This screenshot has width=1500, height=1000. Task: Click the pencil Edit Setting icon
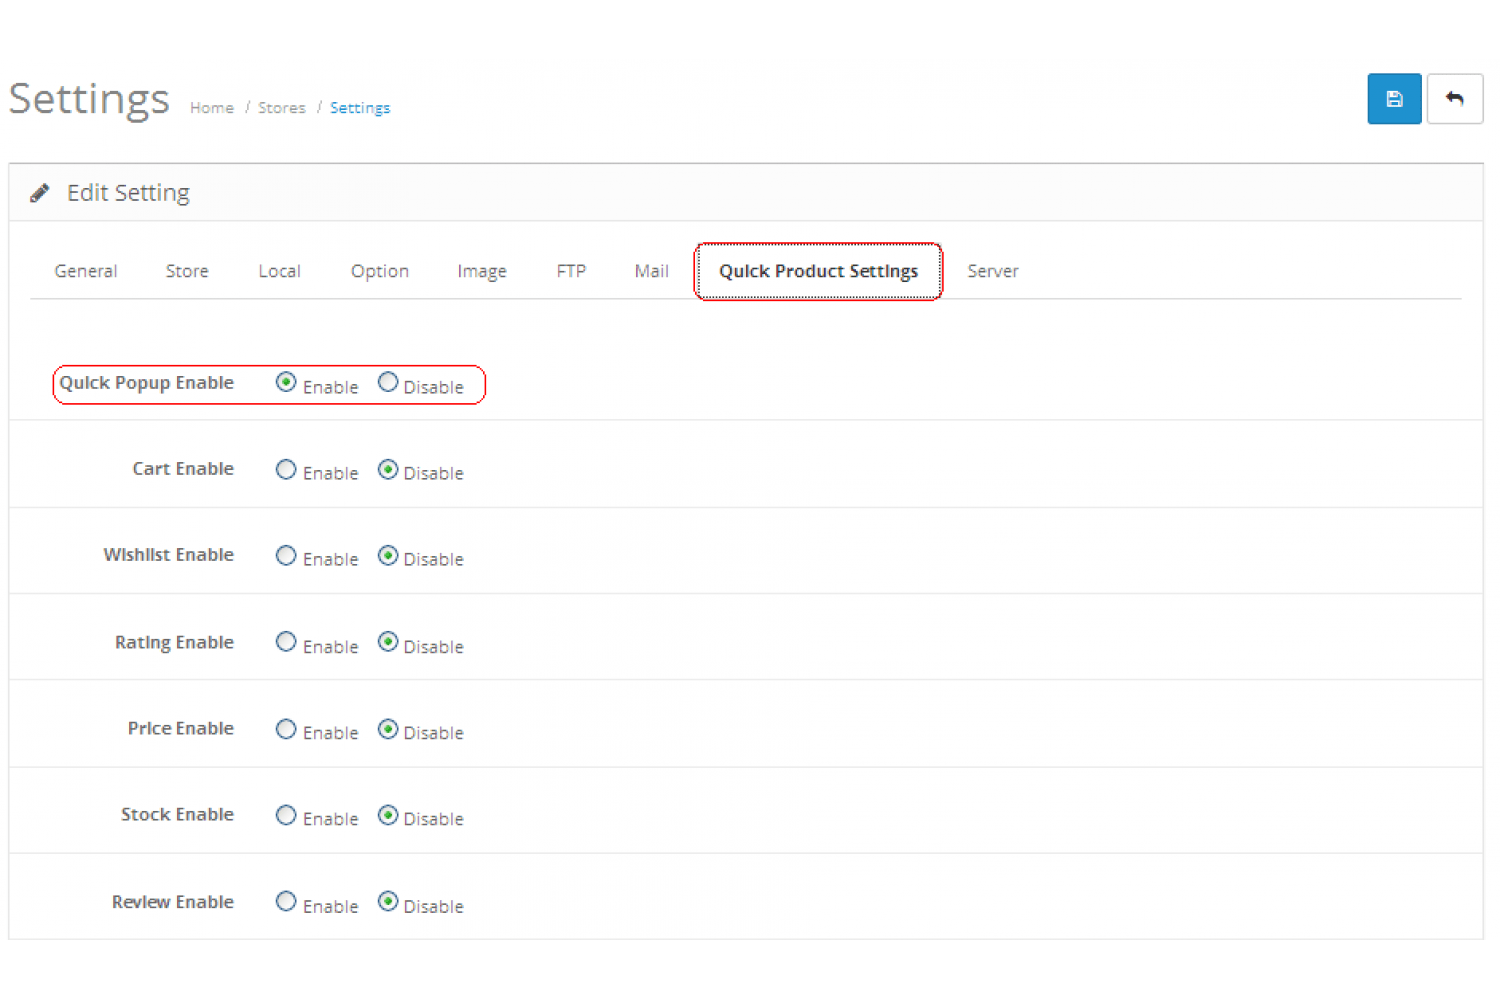[x=41, y=192]
